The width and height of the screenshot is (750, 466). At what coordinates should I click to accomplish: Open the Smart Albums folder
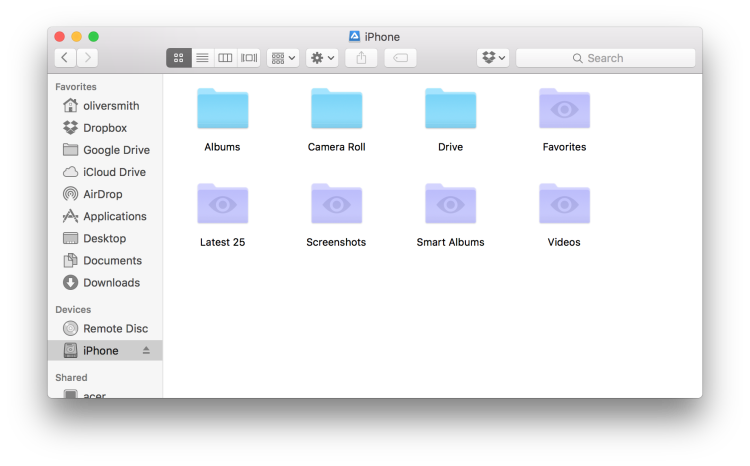coord(450,204)
